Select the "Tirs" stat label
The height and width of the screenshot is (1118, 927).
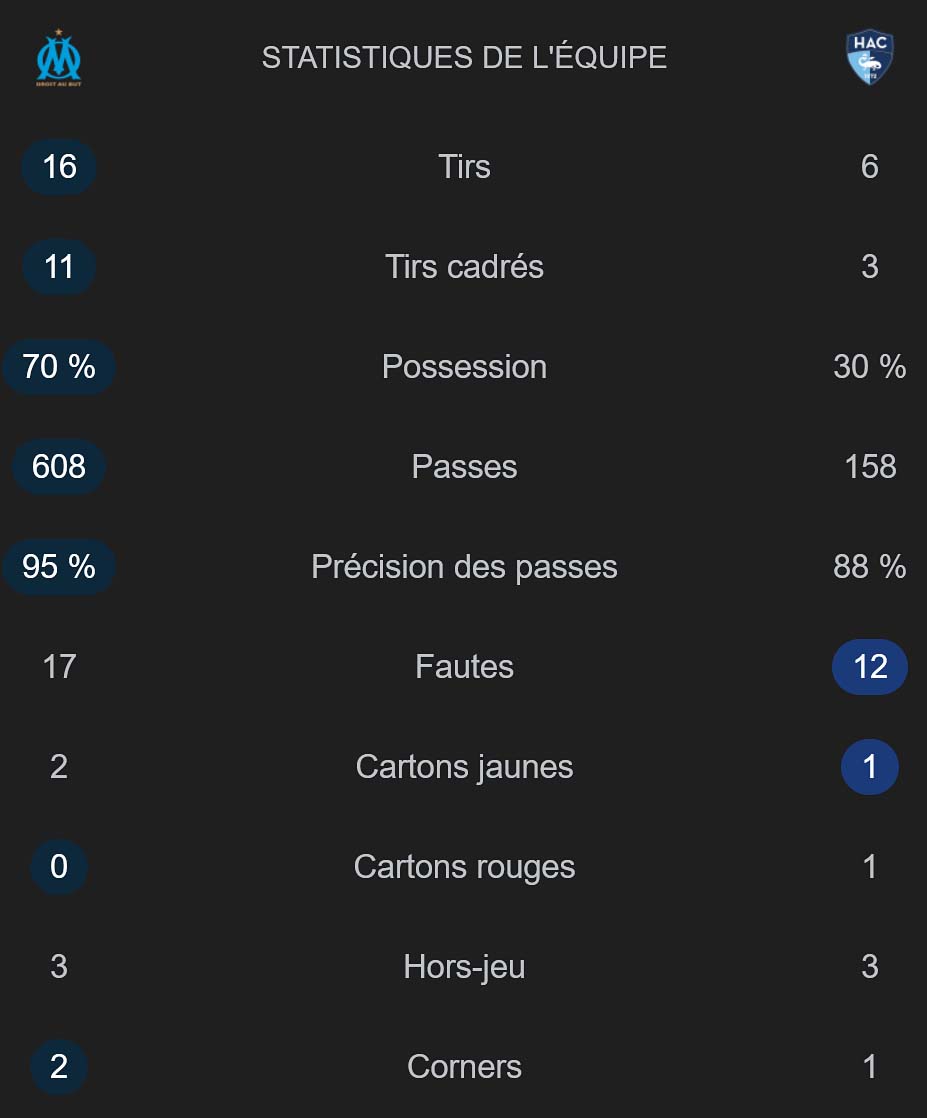coord(464,166)
